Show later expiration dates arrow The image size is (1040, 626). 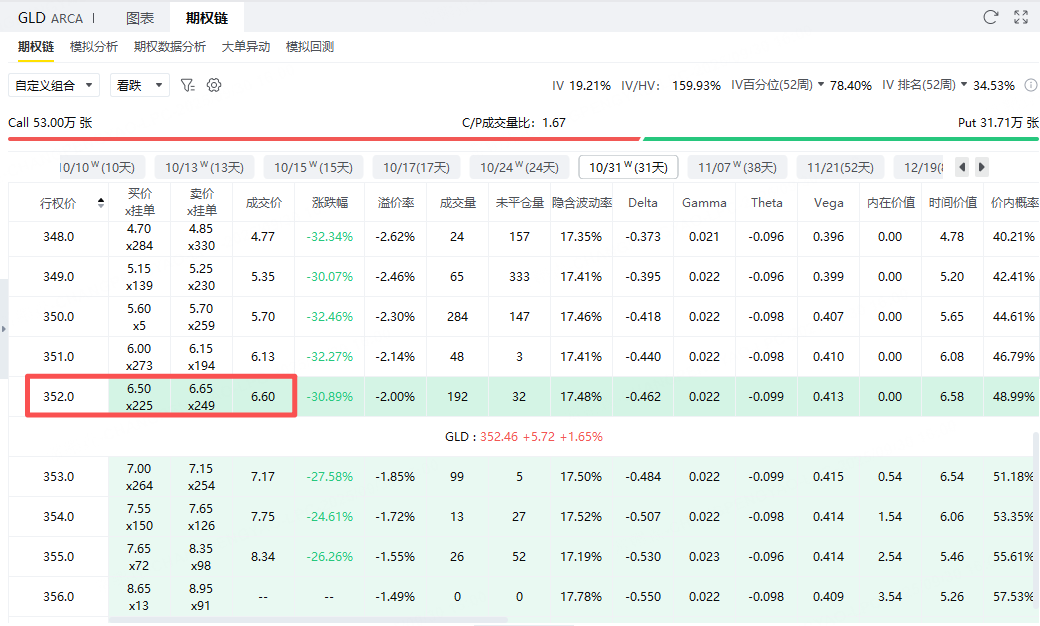(982, 167)
